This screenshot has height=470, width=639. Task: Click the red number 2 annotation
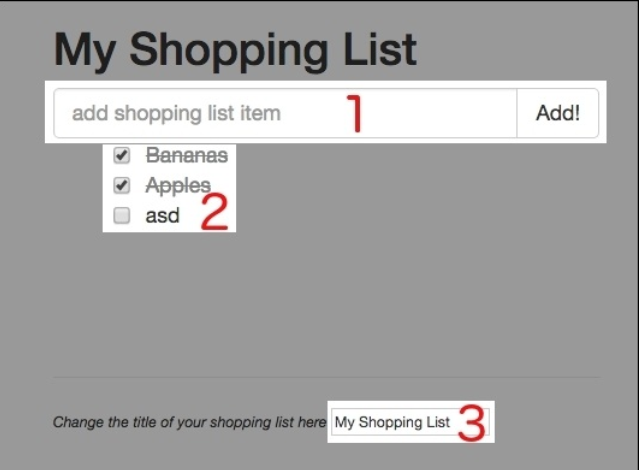tap(214, 212)
